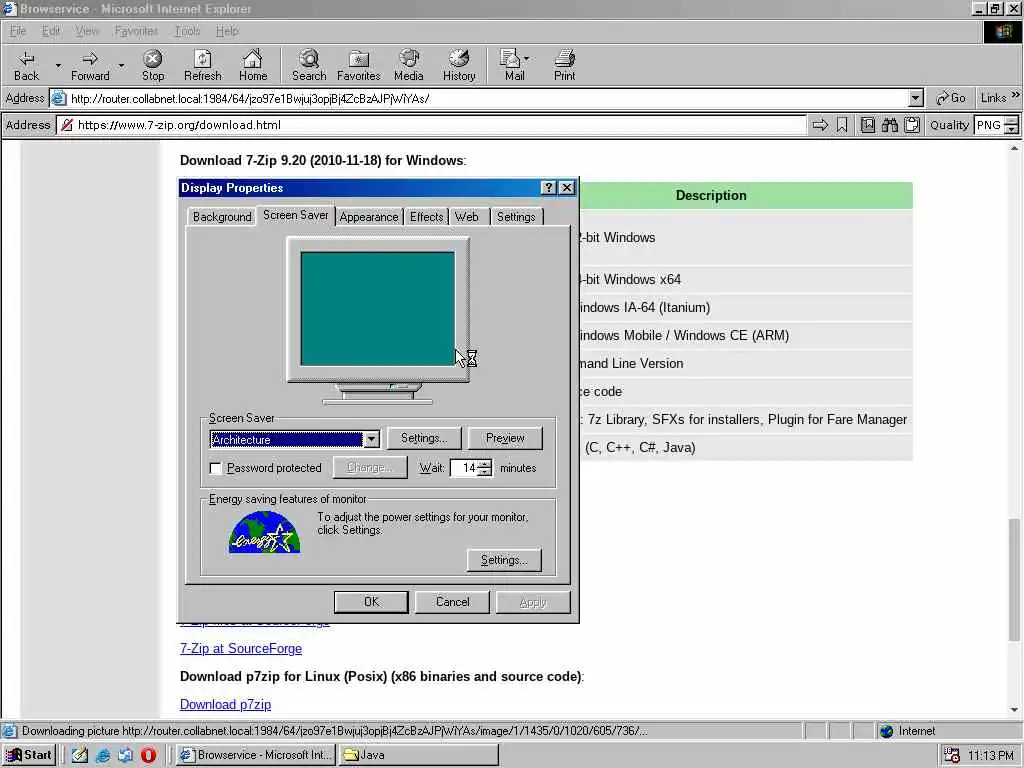Open the Forward button history dropdown arrow
This screenshot has width=1024, height=768.
pyautogui.click(x=121, y=65)
